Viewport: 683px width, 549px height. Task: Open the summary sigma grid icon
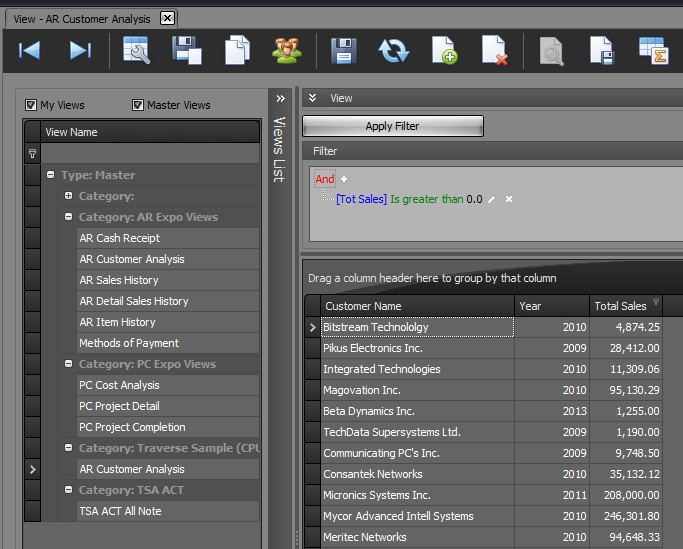653,51
